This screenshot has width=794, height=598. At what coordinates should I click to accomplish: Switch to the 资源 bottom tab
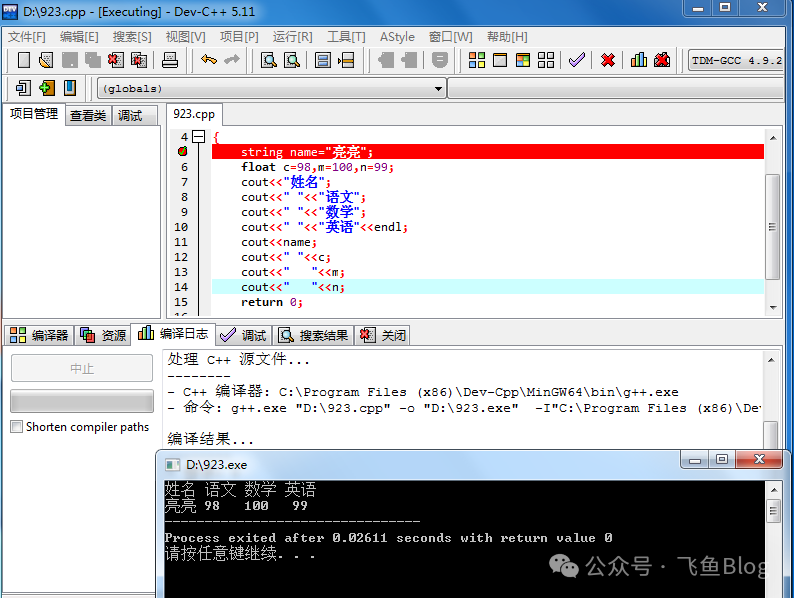[x=103, y=335]
